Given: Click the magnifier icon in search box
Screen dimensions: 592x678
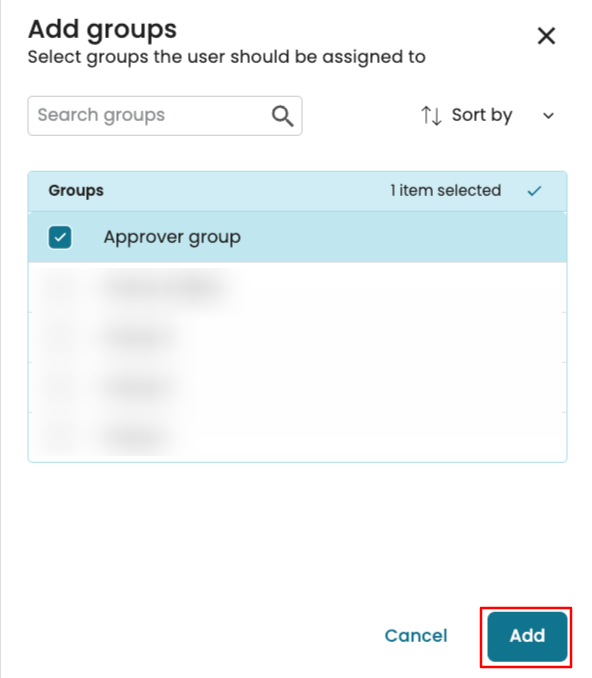Looking at the screenshot, I should (x=282, y=116).
